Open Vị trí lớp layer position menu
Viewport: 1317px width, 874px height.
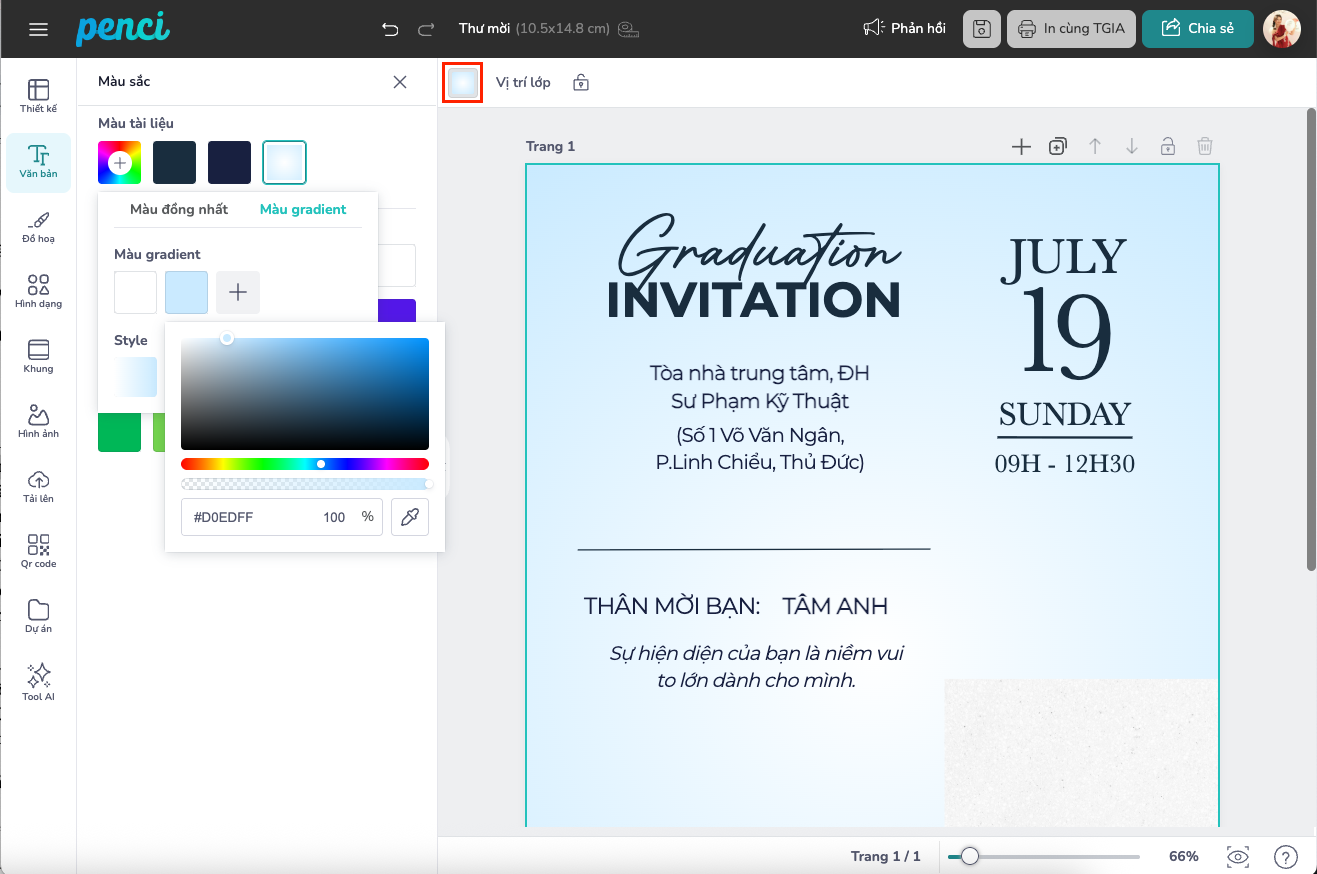(x=523, y=83)
